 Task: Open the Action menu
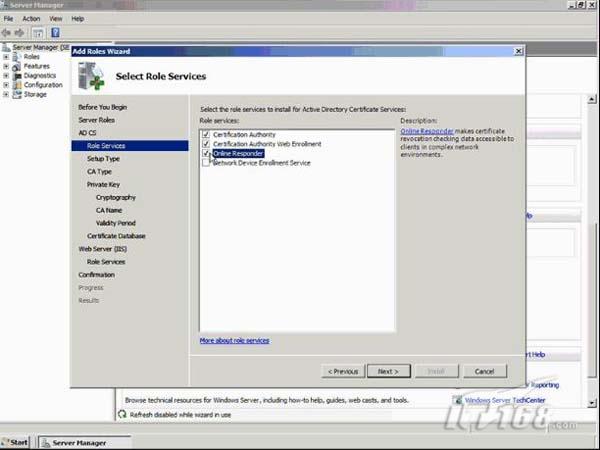[31, 18]
